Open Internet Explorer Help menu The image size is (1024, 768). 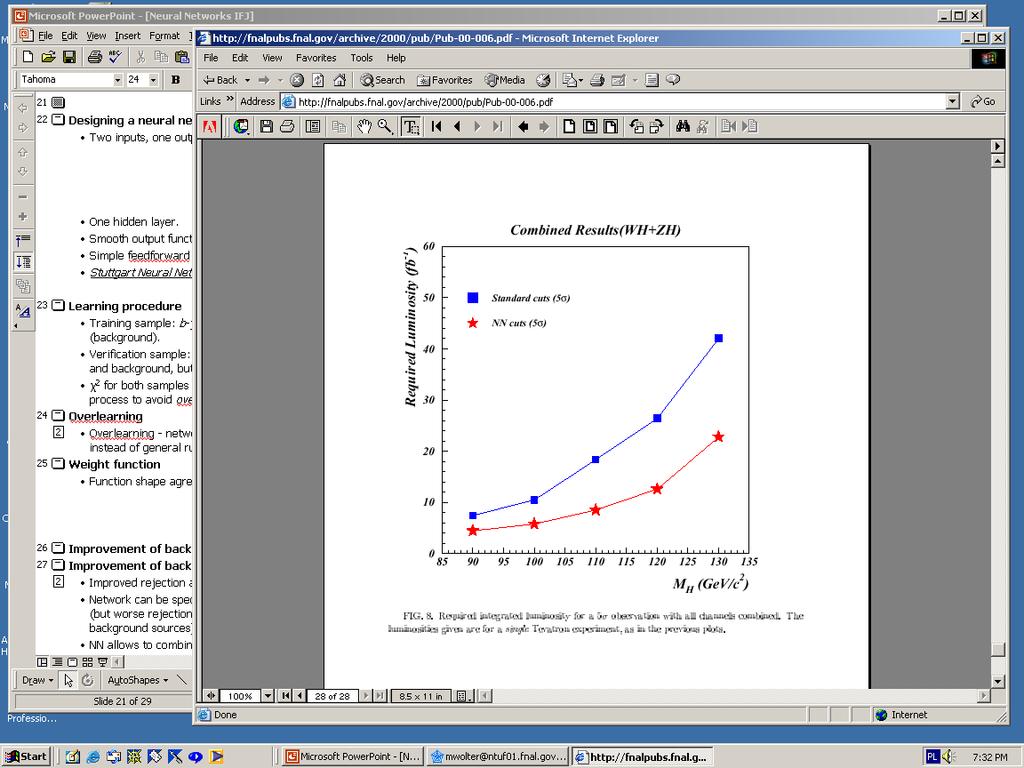(396, 58)
